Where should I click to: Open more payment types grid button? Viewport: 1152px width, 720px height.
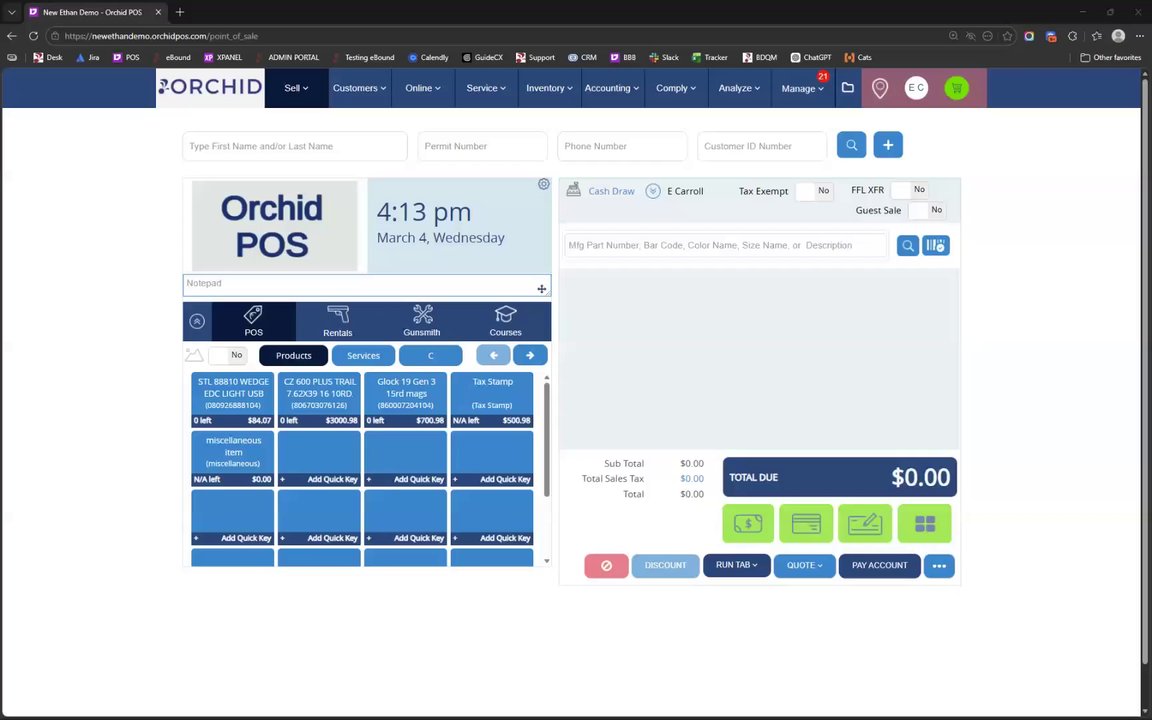[924, 523]
